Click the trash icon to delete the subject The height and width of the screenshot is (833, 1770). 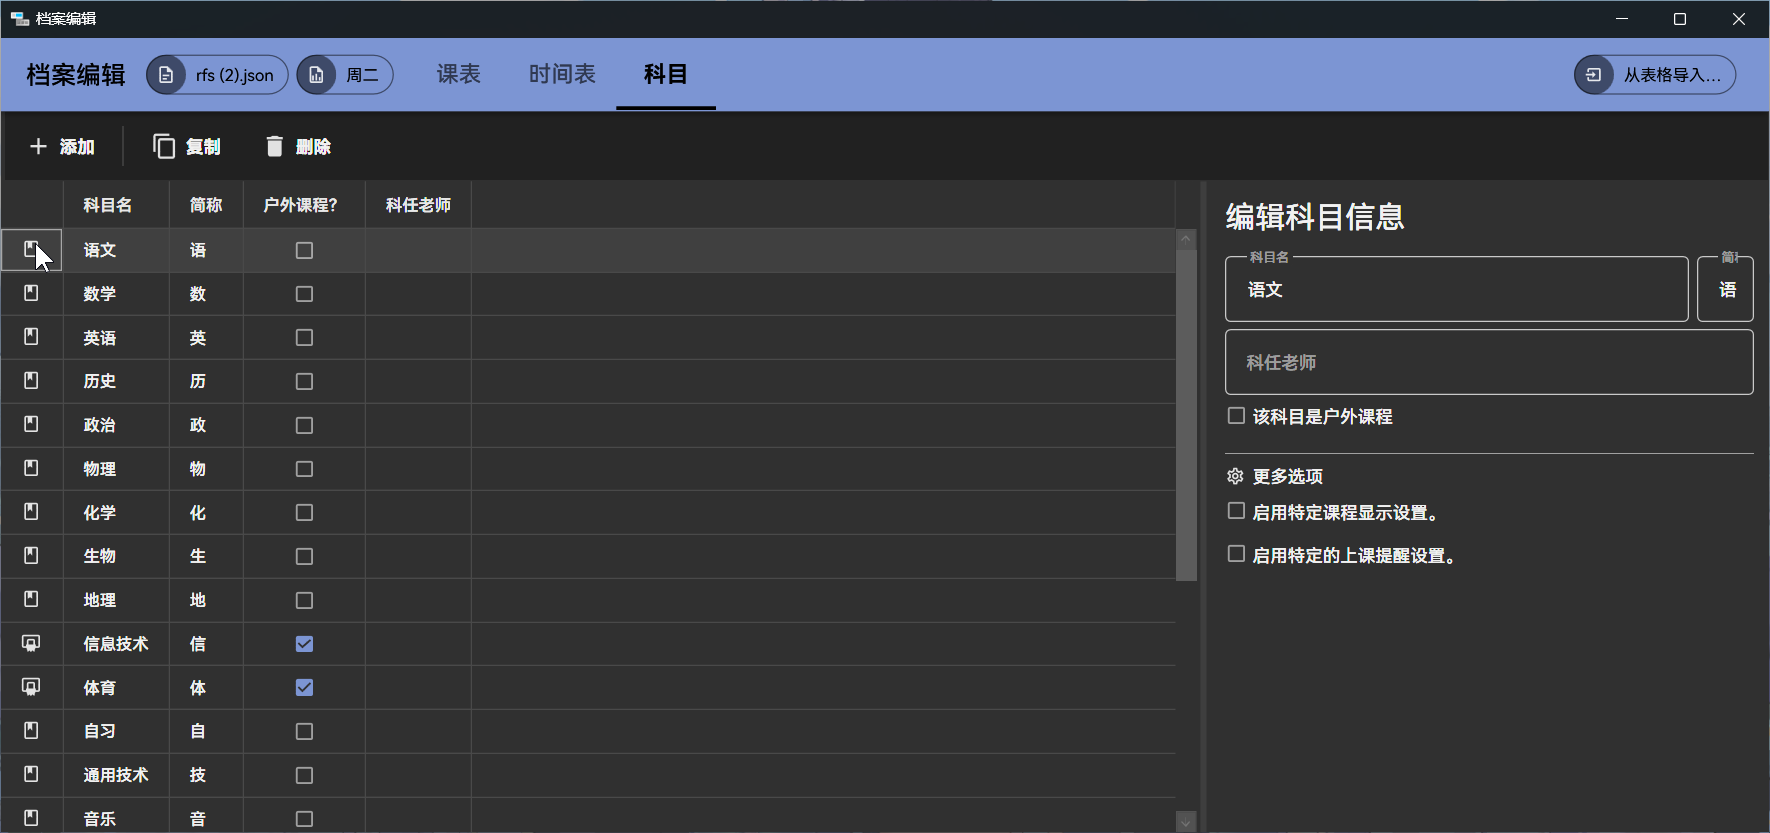[275, 147]
